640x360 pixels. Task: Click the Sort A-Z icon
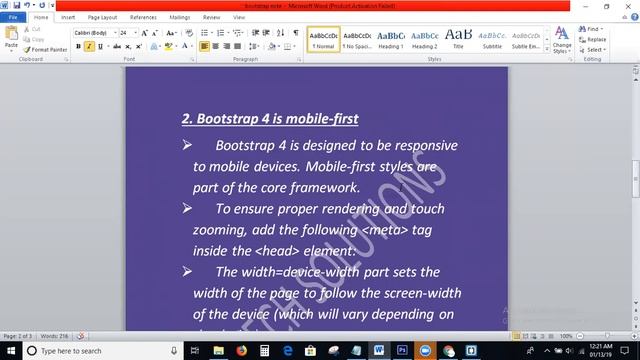(x=280, y=33)
